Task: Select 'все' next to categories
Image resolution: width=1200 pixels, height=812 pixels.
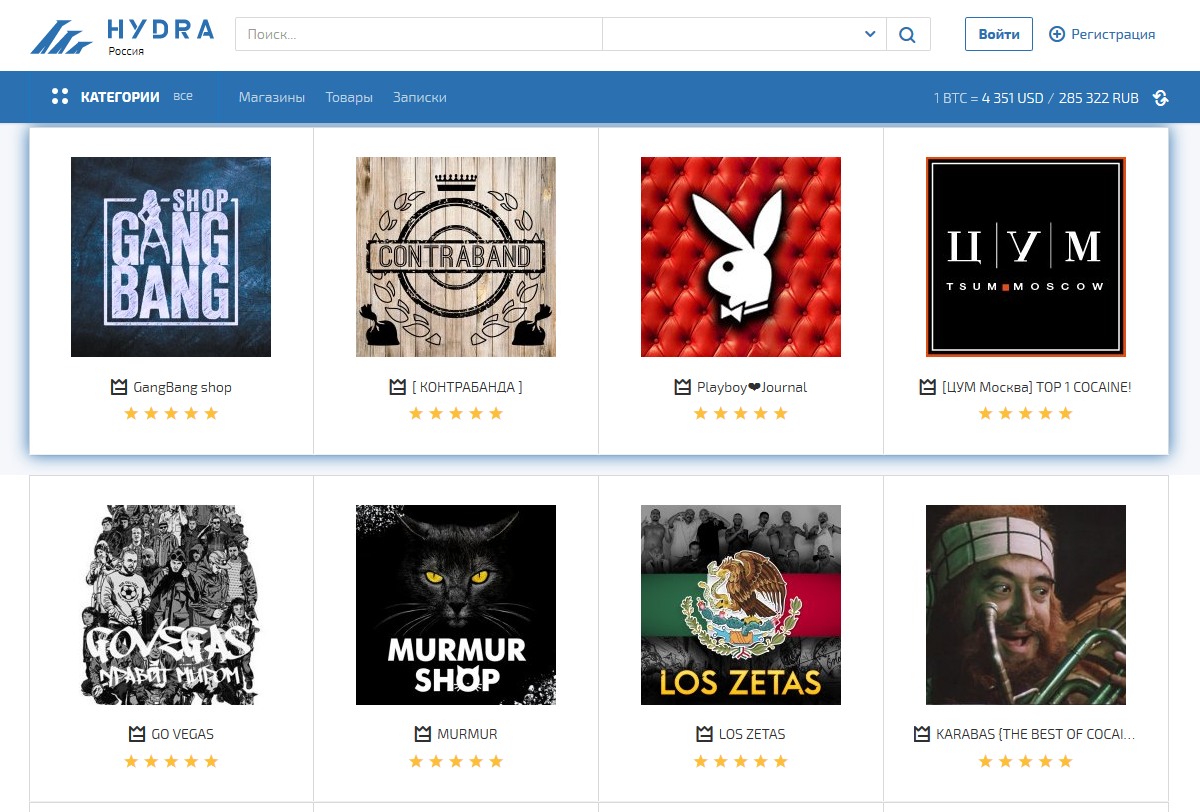Action: 183,96
